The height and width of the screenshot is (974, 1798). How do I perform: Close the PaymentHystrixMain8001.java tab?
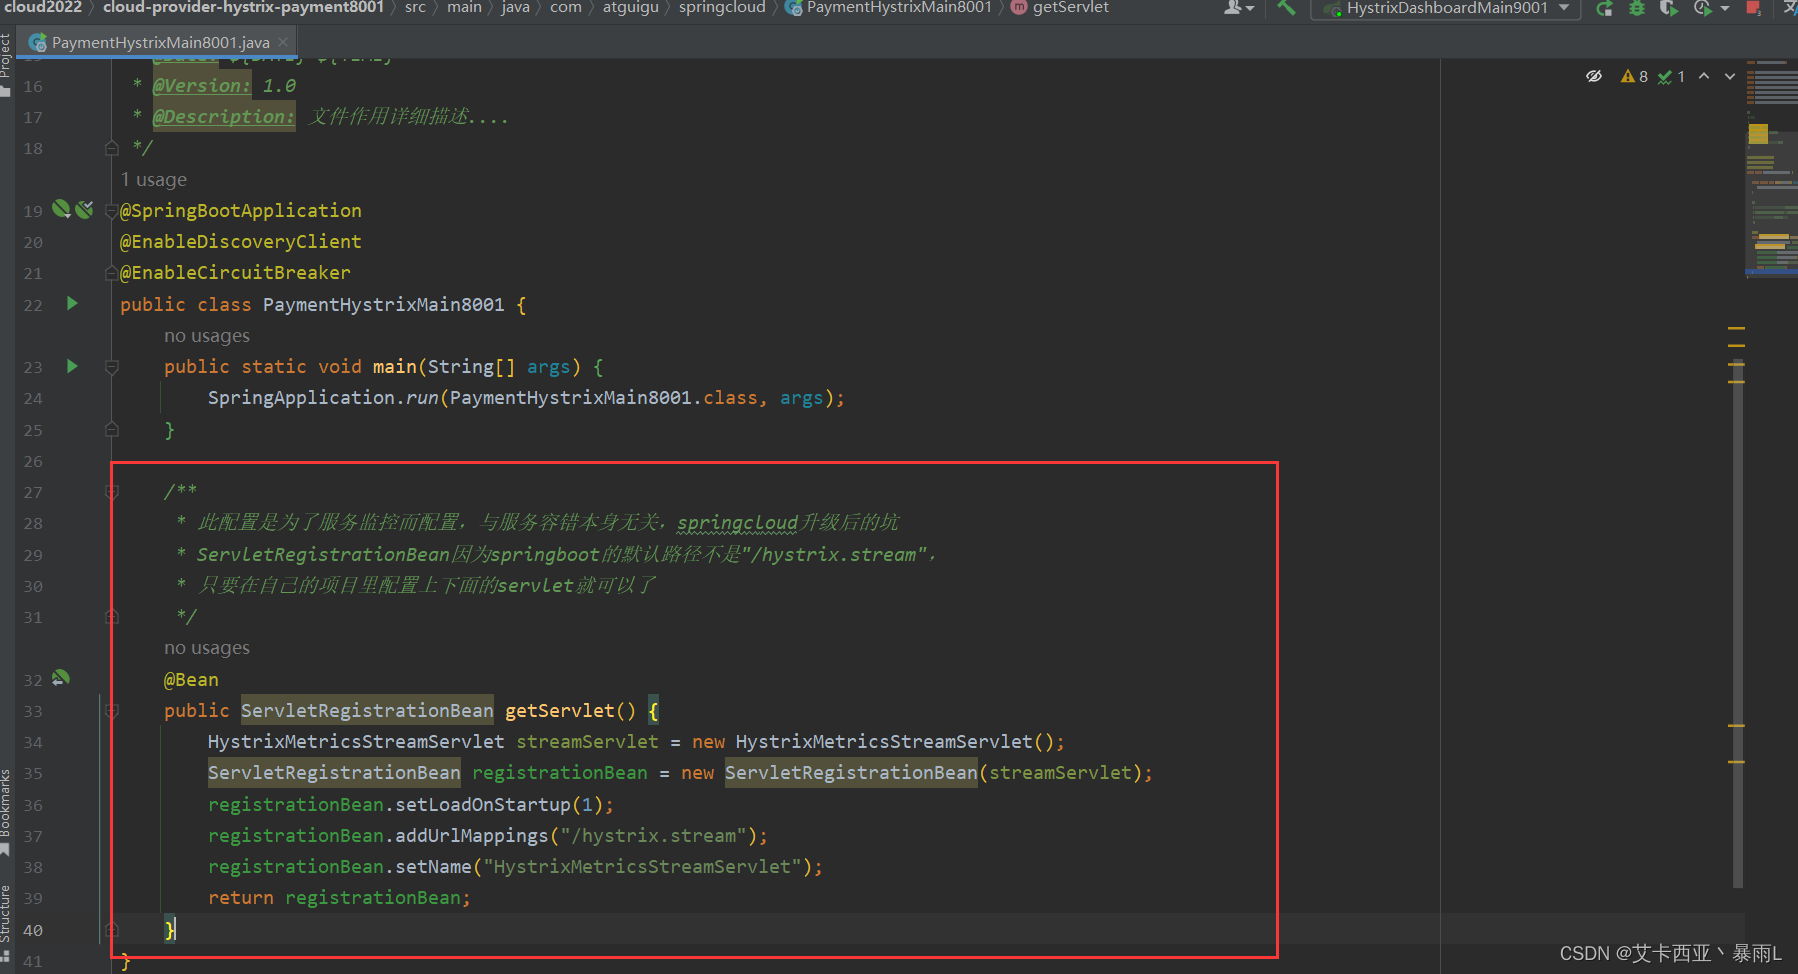point(283,42)
